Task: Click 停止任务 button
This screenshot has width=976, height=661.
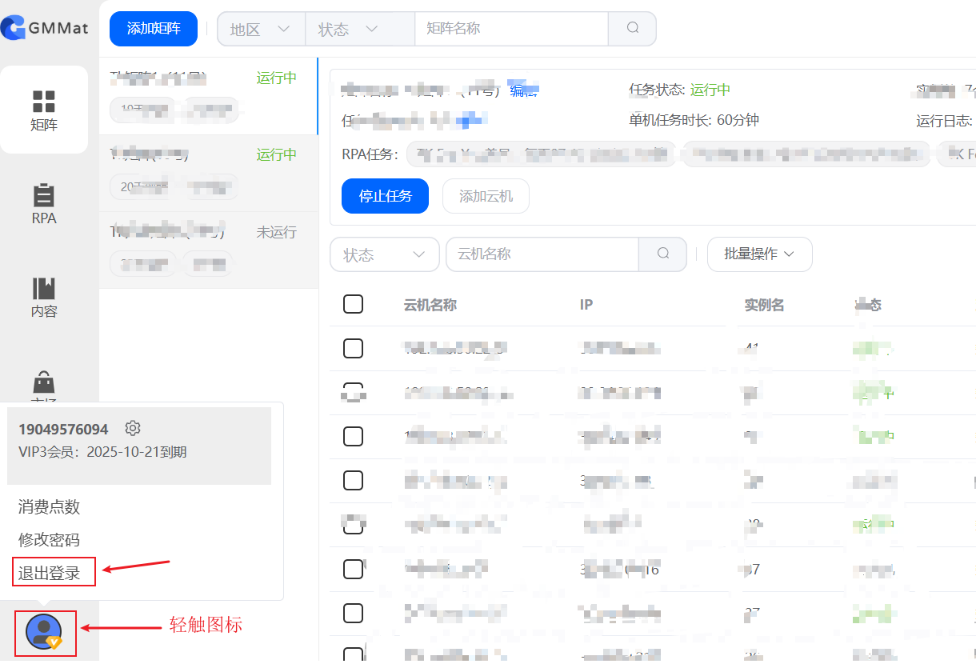Action: [385, 196]
